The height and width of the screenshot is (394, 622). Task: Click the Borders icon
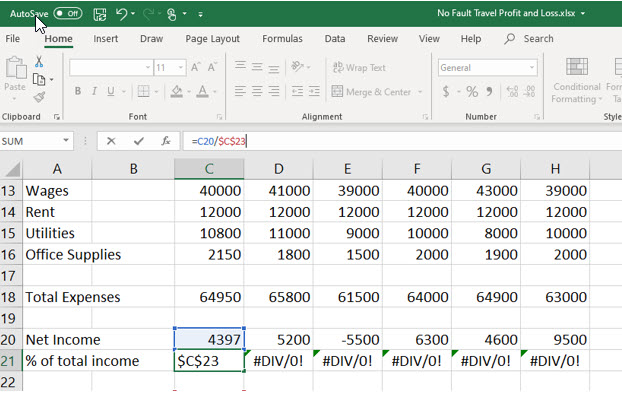tap(143, 91)
